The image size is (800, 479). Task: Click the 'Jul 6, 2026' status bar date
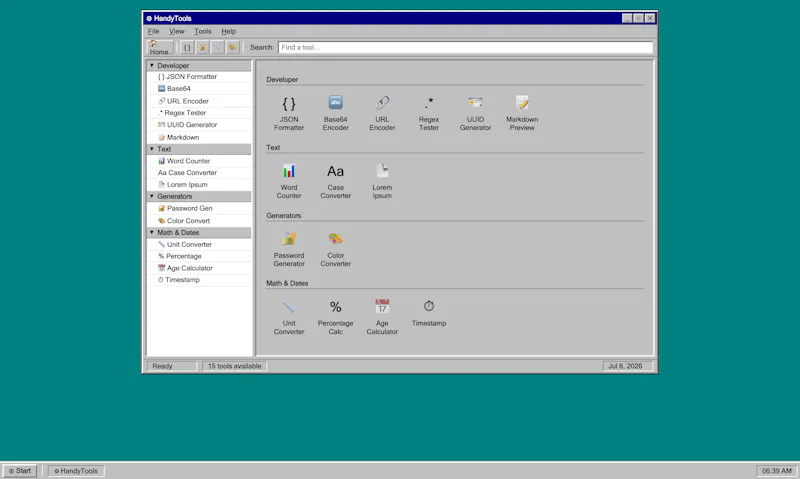[628, 366]
